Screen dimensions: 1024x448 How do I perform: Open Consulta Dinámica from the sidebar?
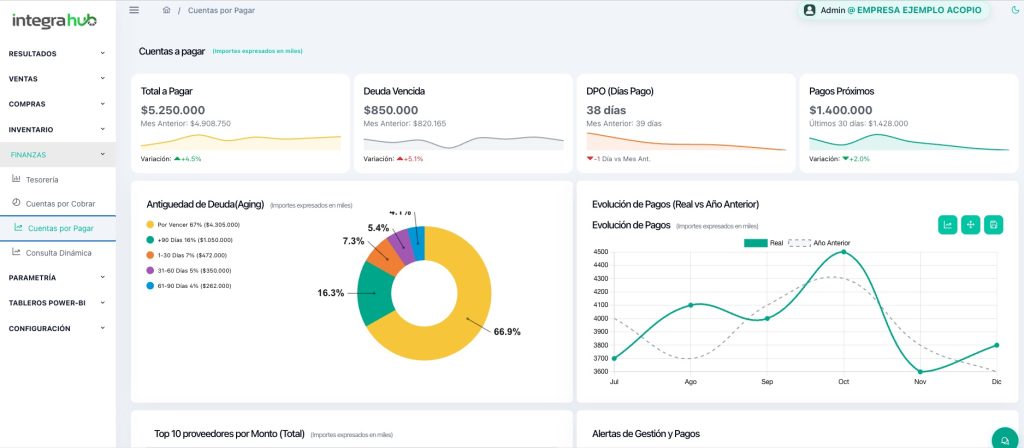pos(58,253)
